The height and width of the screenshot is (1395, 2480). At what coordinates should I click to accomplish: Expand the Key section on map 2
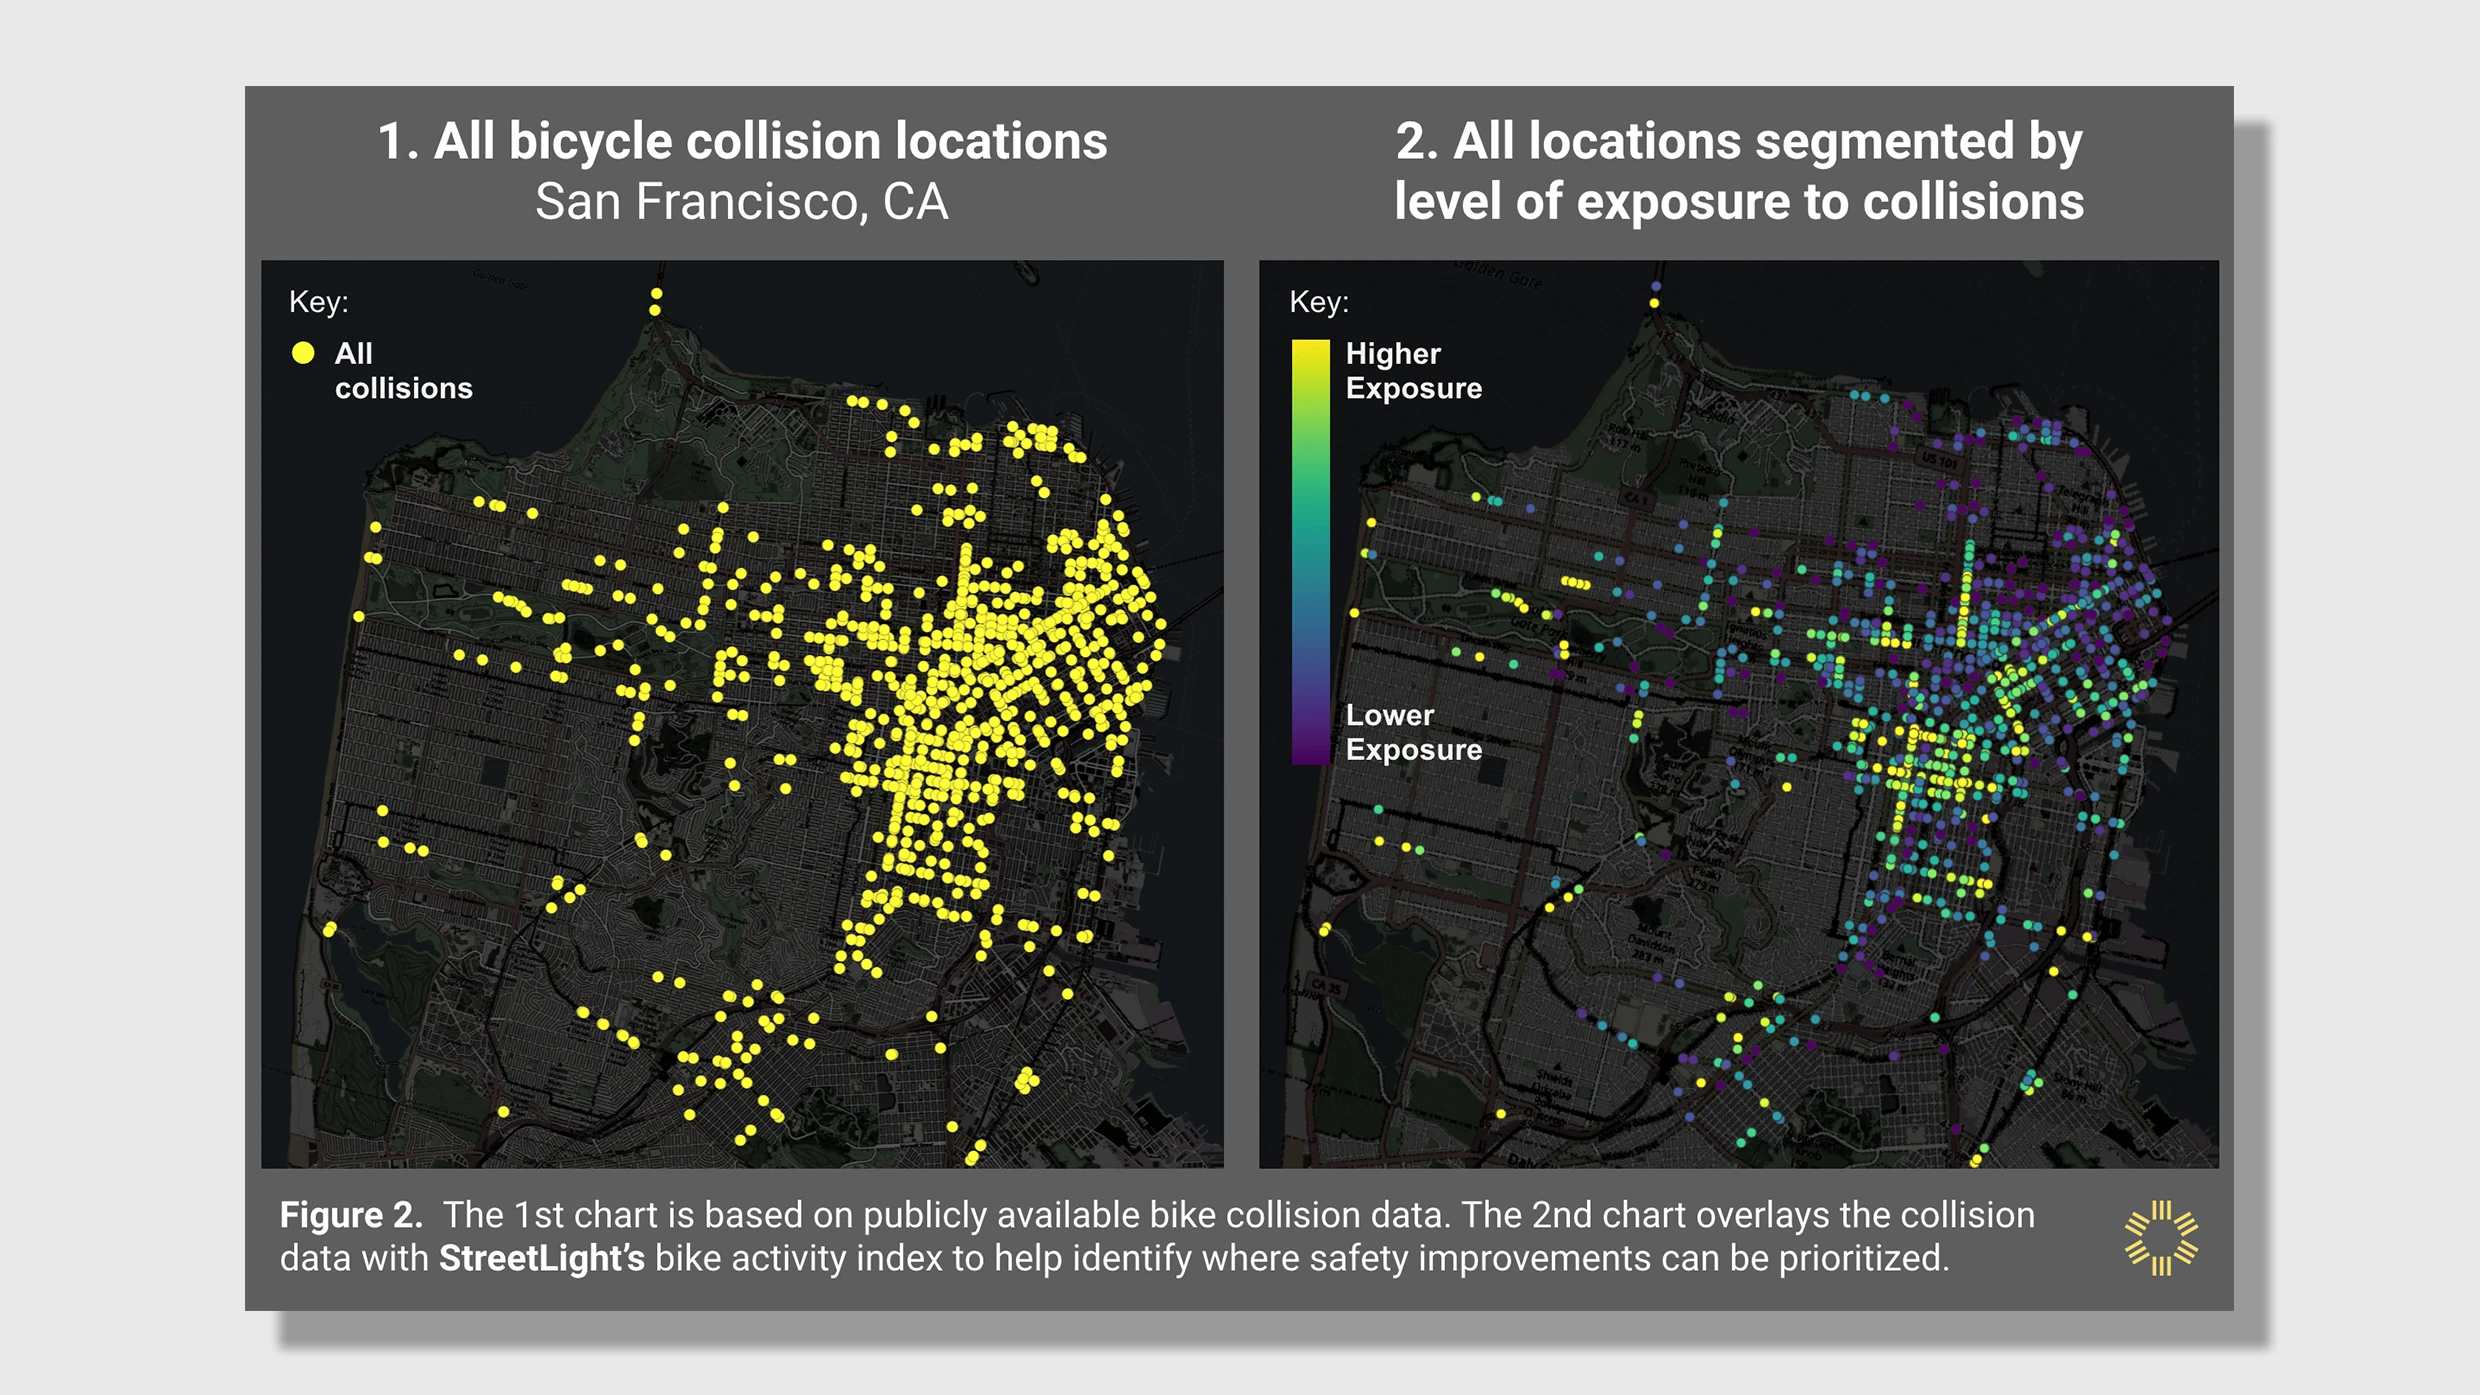[1318, 302]
